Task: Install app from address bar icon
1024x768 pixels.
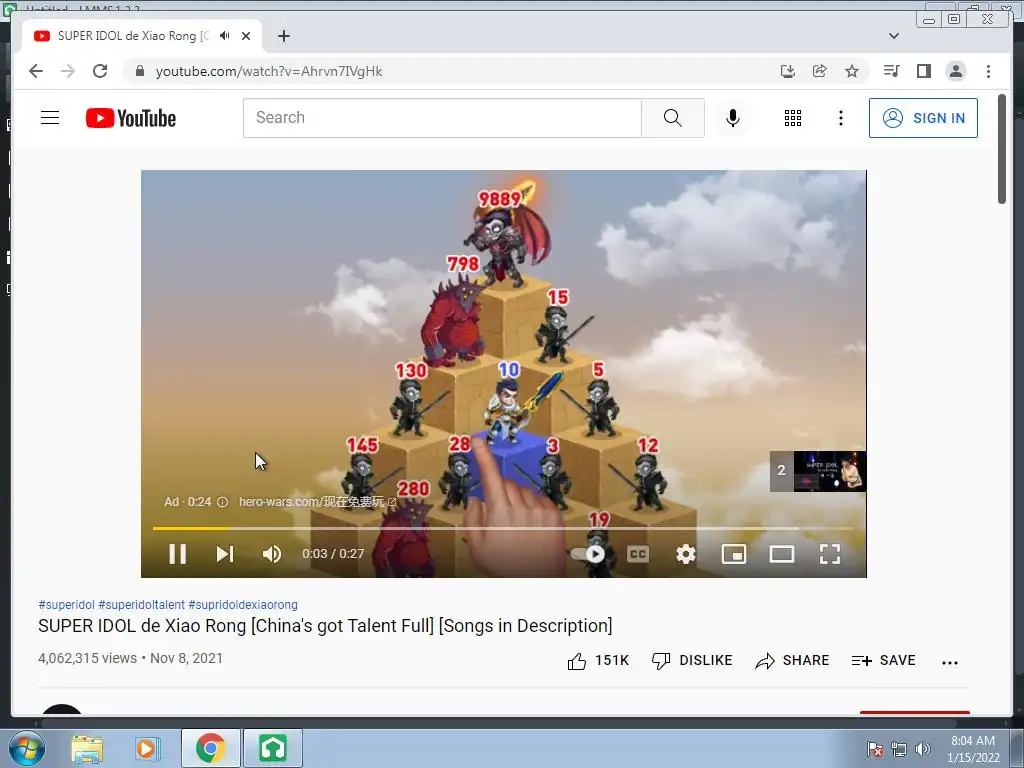Action: click(x=788, y=71)
